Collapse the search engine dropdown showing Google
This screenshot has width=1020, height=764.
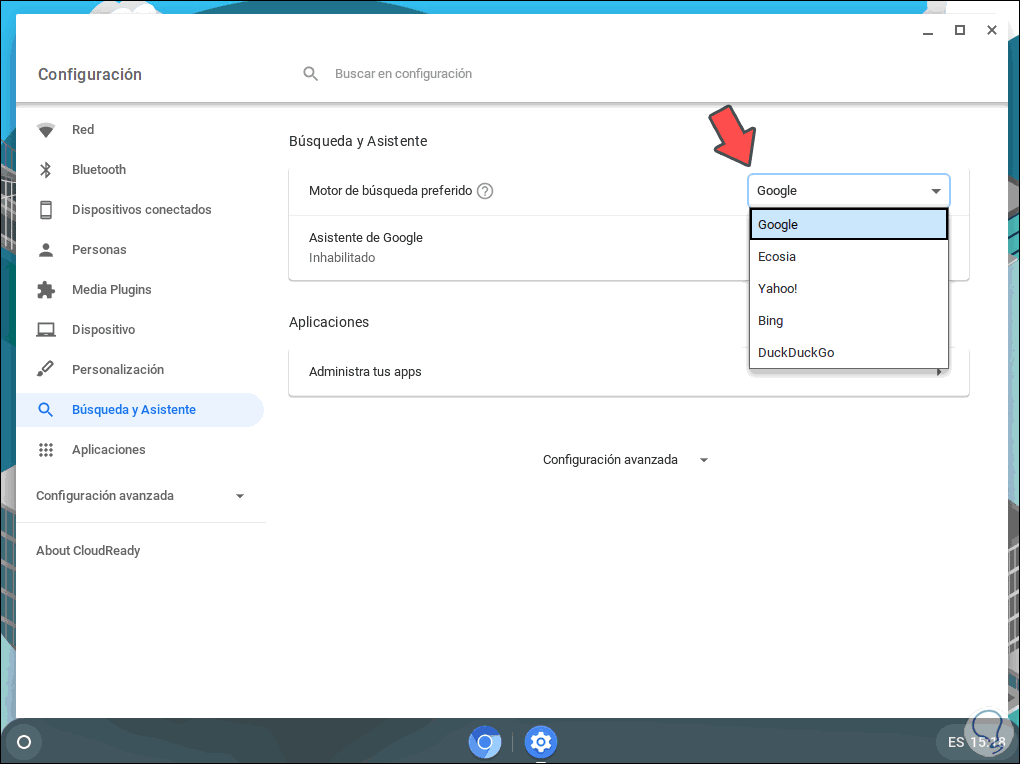click(848, 191)
